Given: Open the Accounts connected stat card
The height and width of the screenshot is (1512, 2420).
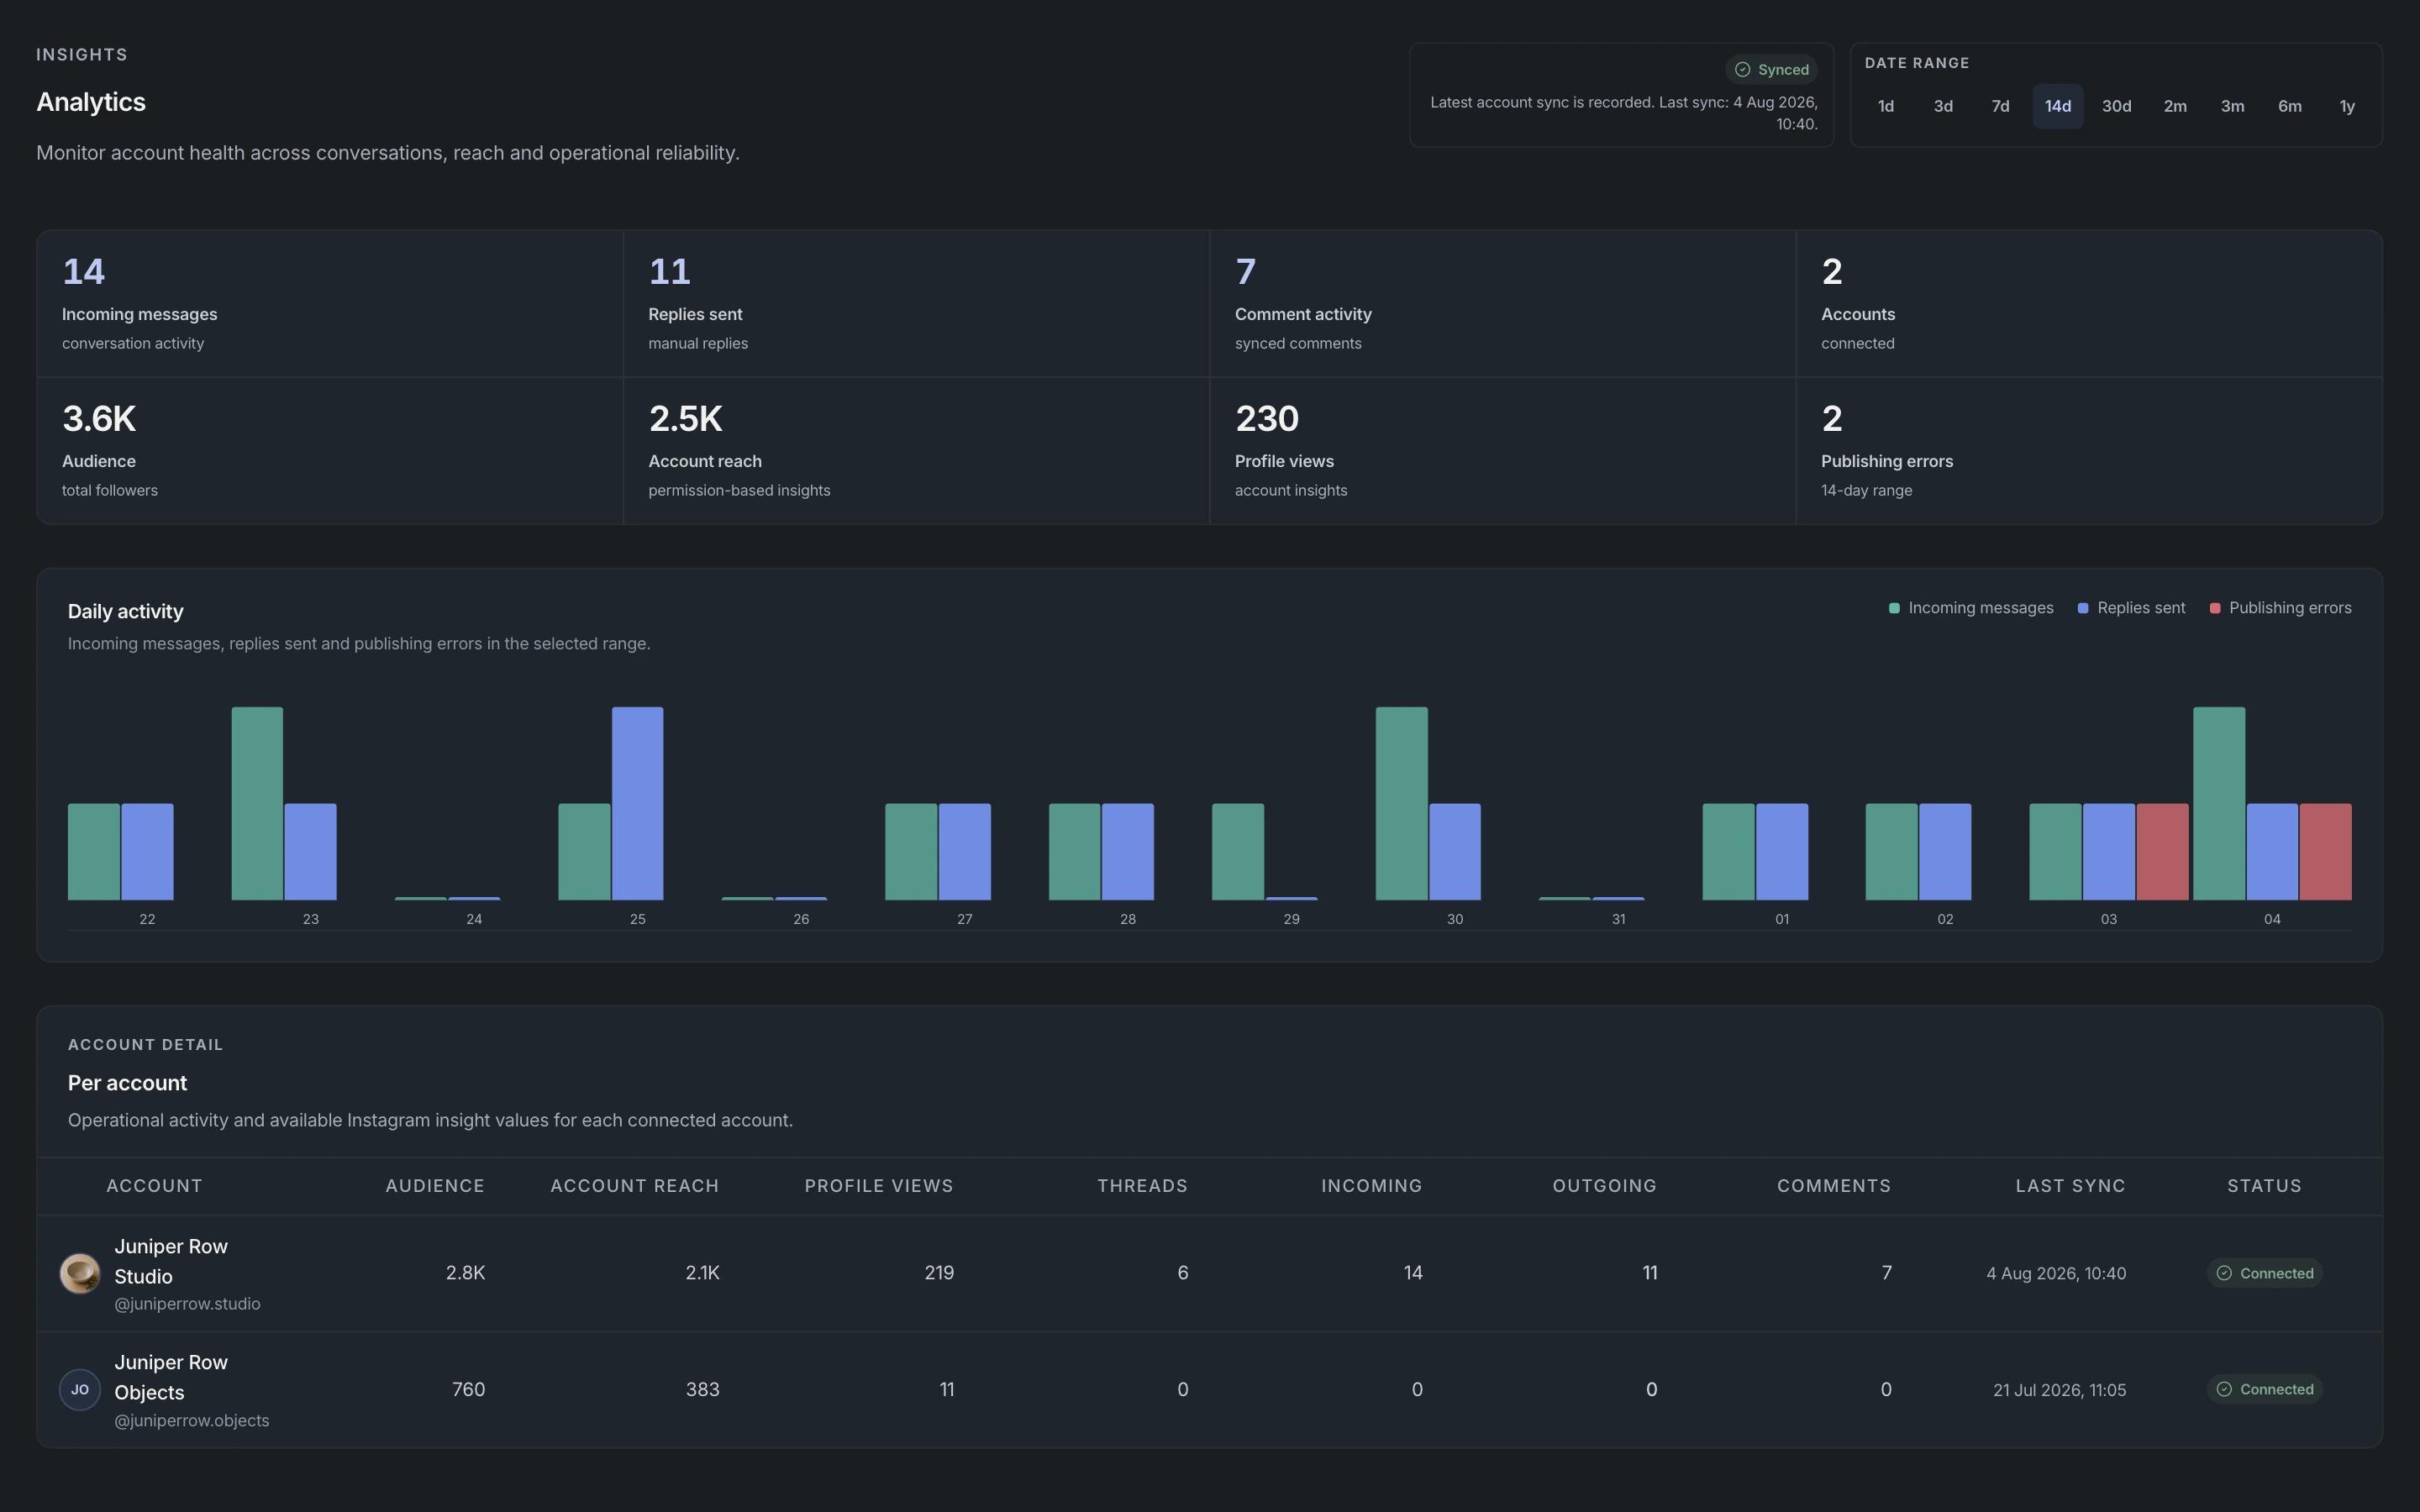Looking at the screenshot, I should 2089,304.
